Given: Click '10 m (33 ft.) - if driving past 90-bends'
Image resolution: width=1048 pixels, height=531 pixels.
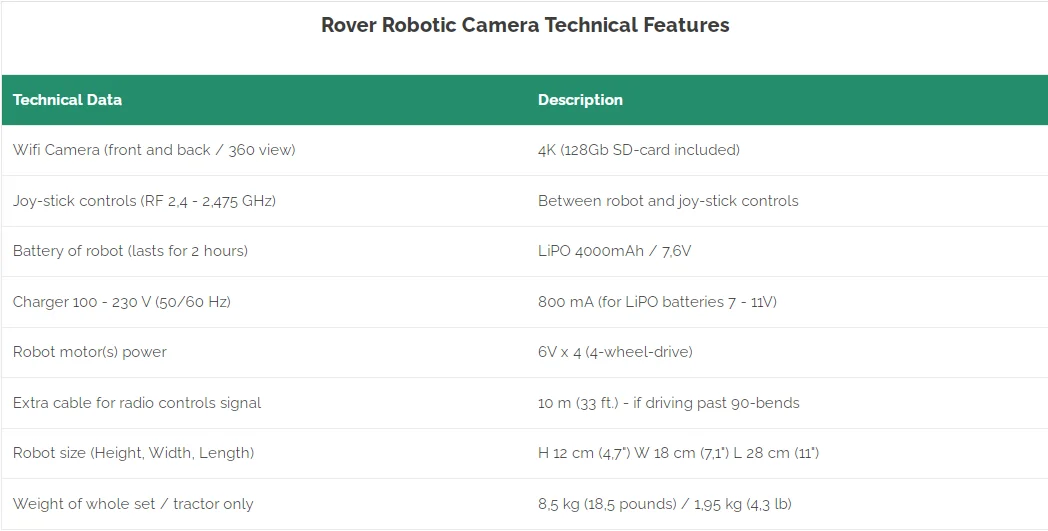Looking at the screenshot, I should click(x=668, y=403).
